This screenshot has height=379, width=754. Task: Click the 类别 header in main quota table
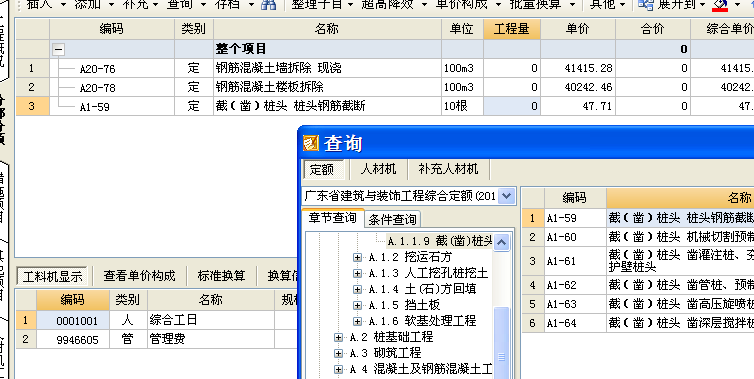194,29
